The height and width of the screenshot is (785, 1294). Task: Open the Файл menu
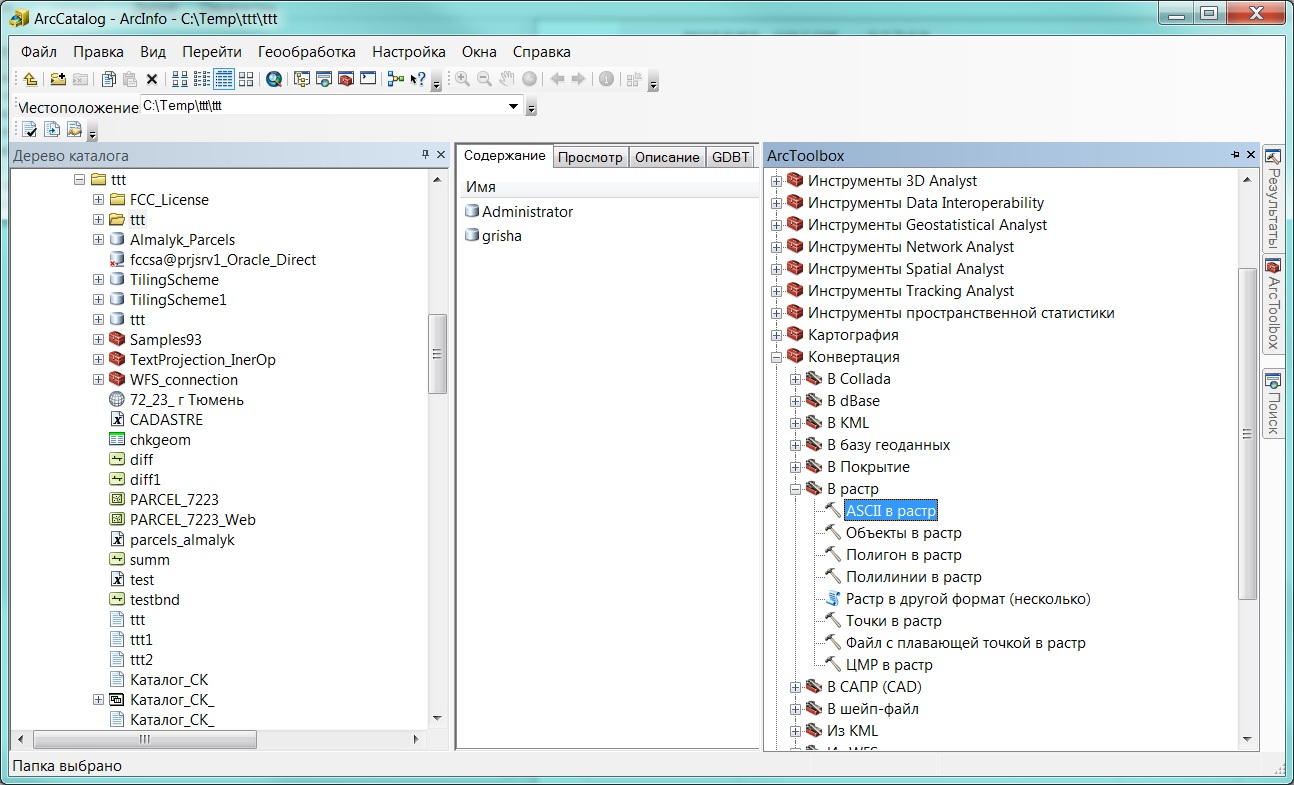tap(39, 52)
